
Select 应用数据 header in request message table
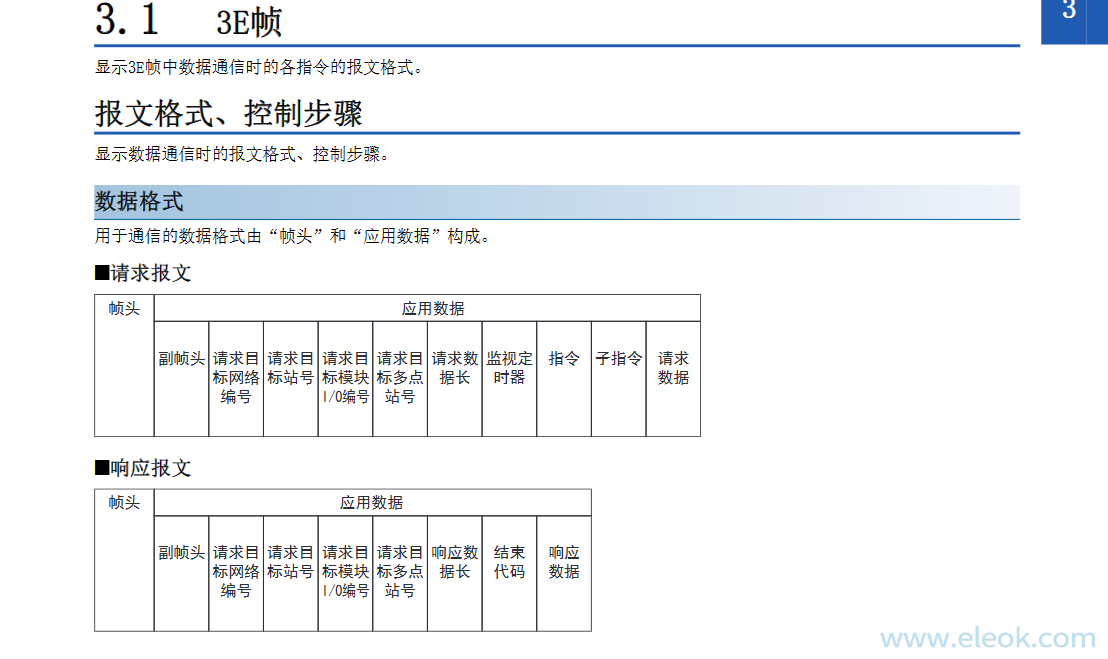(x=432, y=309)
